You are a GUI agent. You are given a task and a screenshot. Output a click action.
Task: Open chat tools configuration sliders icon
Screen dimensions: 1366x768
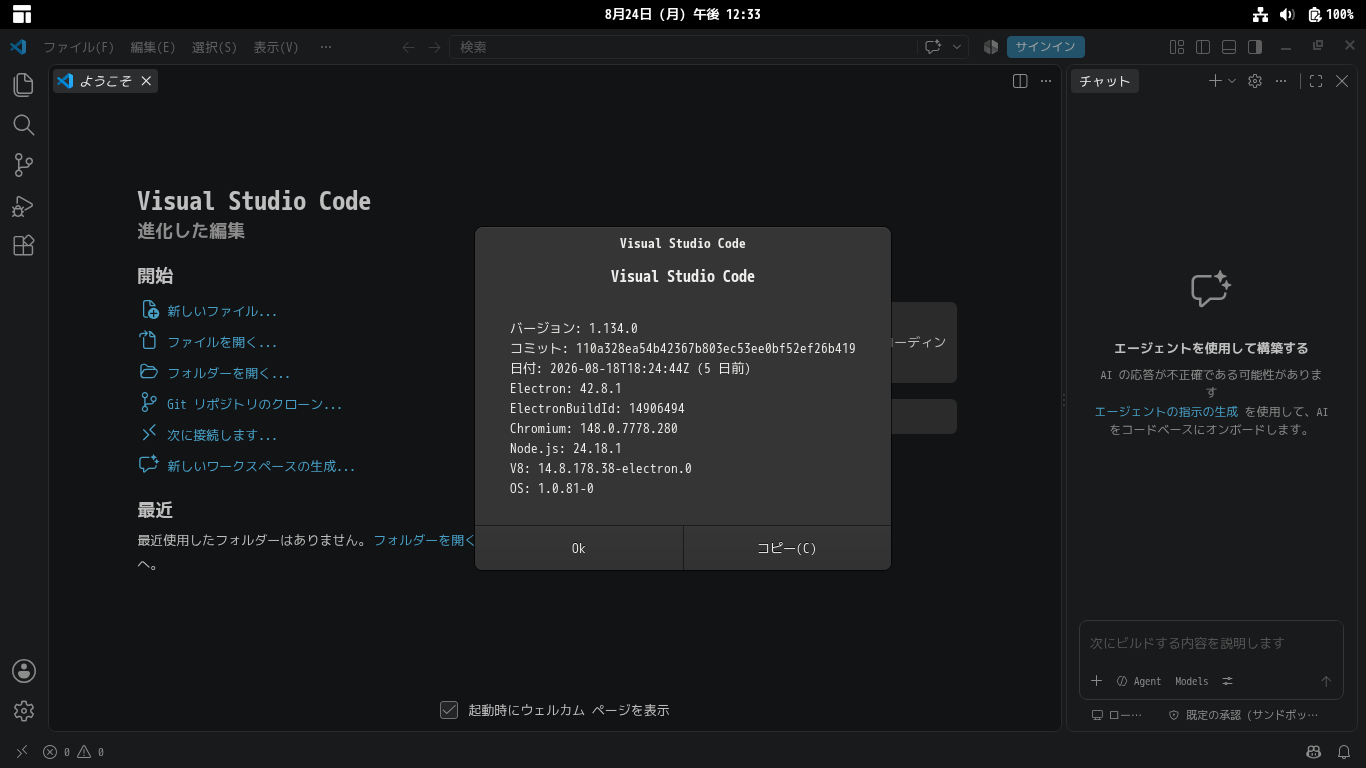point(1228,681)
